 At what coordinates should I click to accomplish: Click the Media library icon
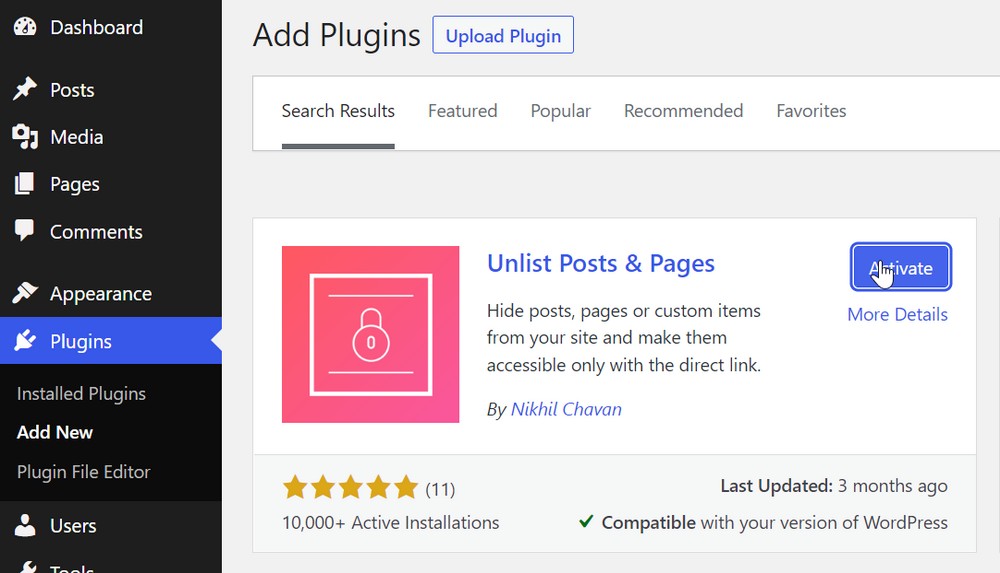tap(25, 137)
